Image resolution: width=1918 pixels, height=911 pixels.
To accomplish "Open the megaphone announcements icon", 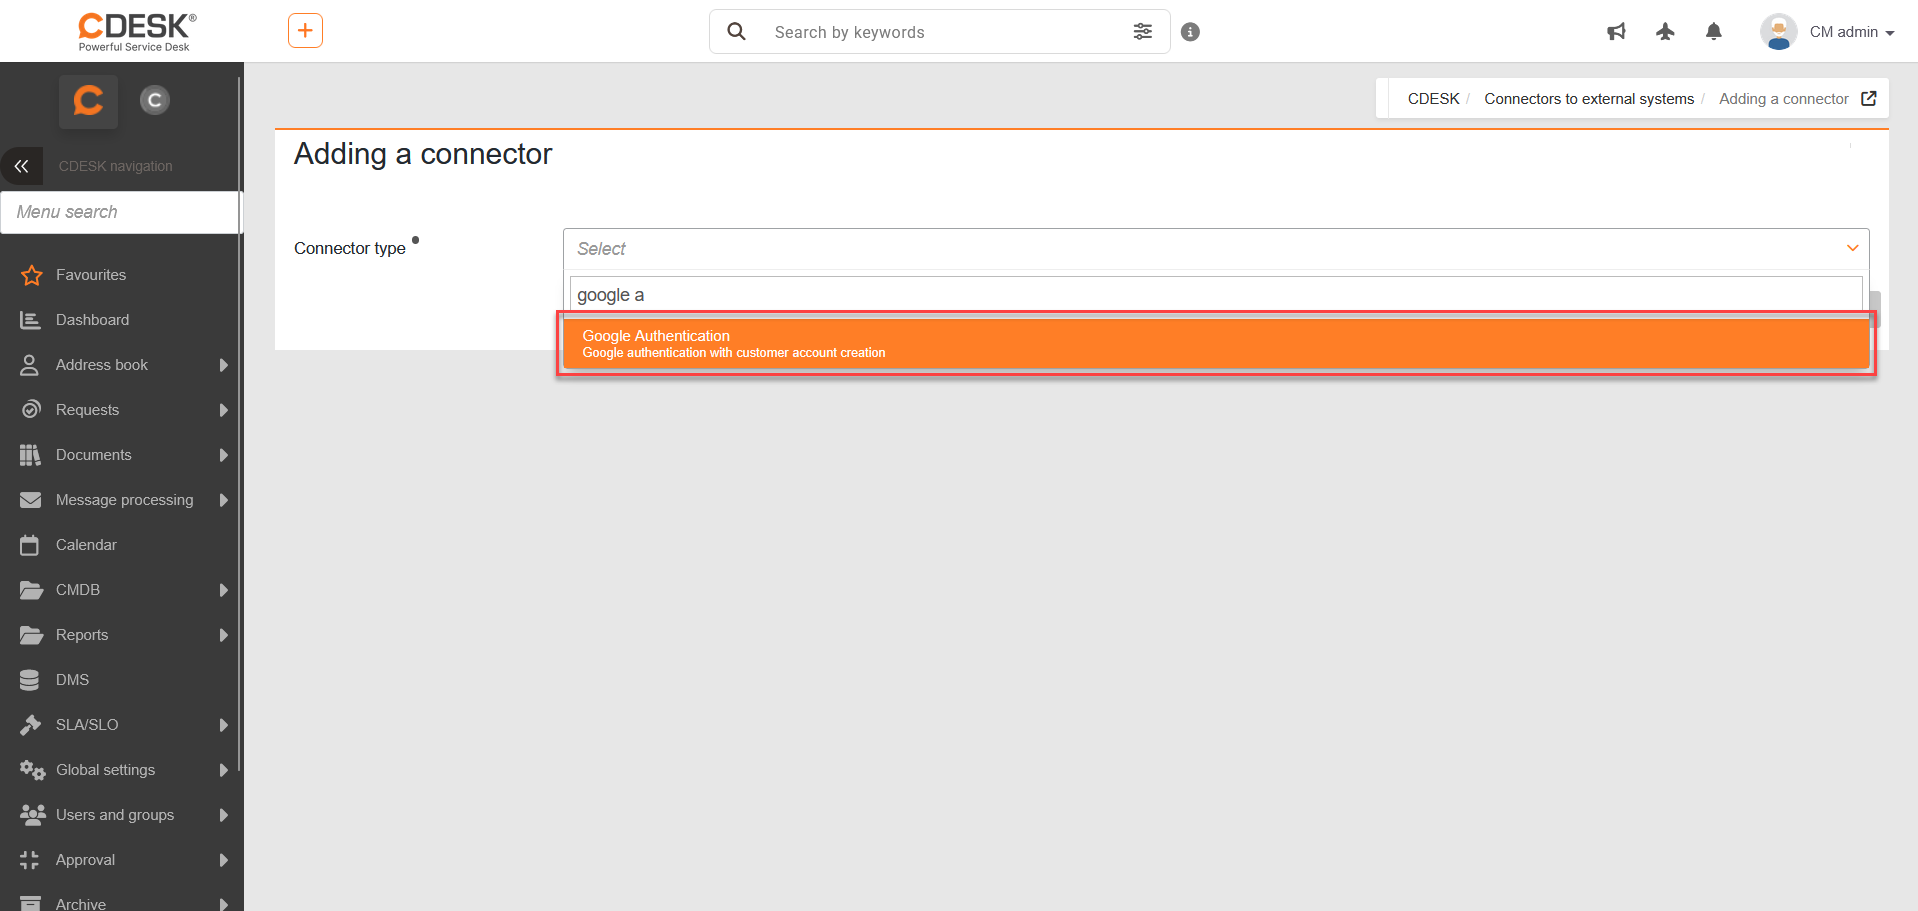I will point(1616,32).
